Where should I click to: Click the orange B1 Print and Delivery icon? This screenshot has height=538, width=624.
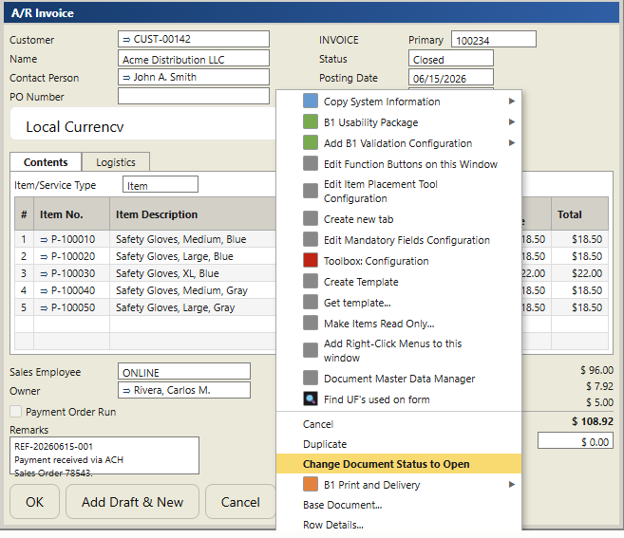(310, 484)
